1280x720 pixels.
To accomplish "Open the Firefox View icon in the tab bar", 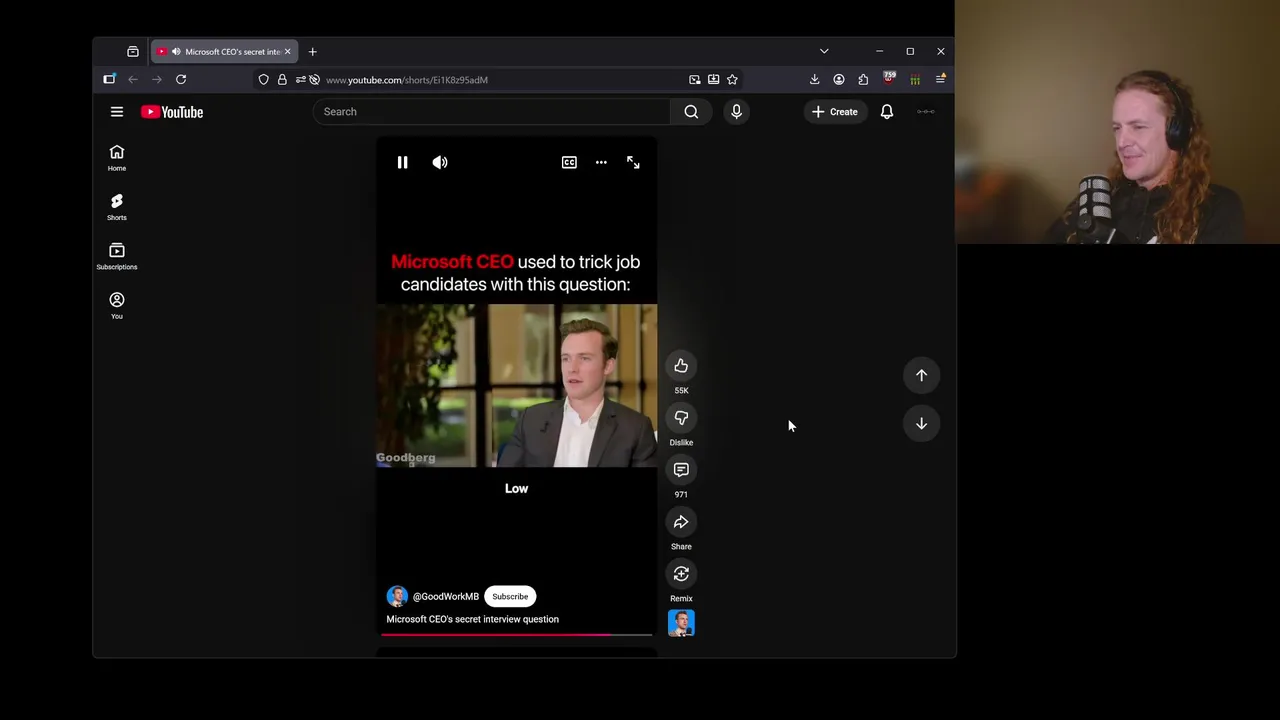I will (133, 51).
